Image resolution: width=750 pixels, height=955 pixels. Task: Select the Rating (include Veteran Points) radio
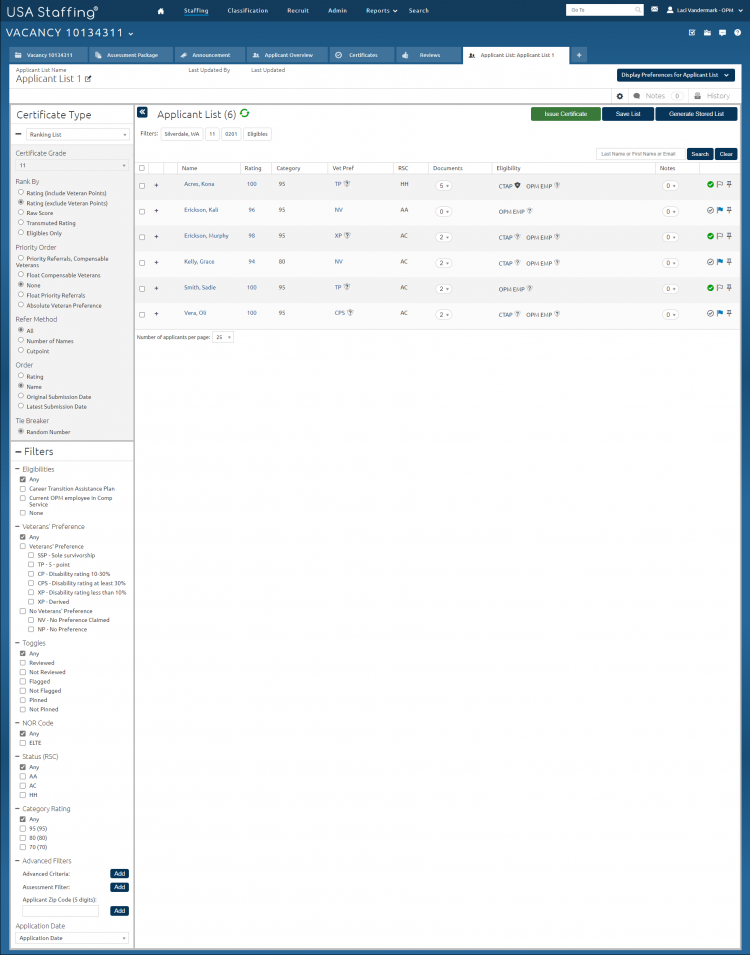tap(21, 192)
